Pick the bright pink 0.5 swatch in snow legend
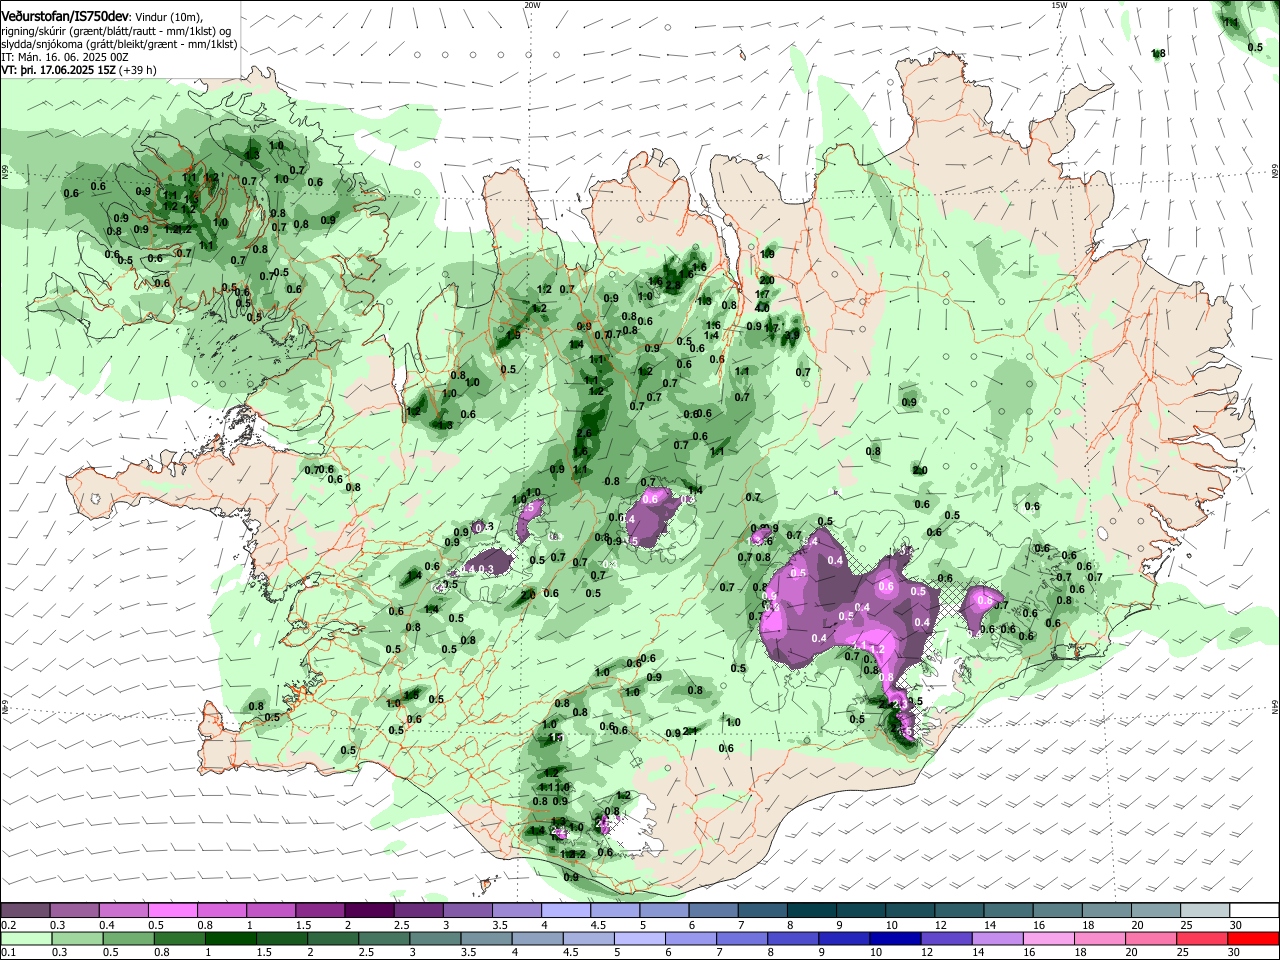The height and width of the screenshot is (960, 1280). (172, 910)
